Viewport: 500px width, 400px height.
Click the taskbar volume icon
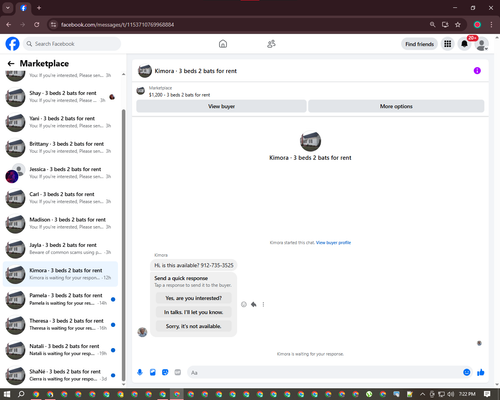pos(451,394)
